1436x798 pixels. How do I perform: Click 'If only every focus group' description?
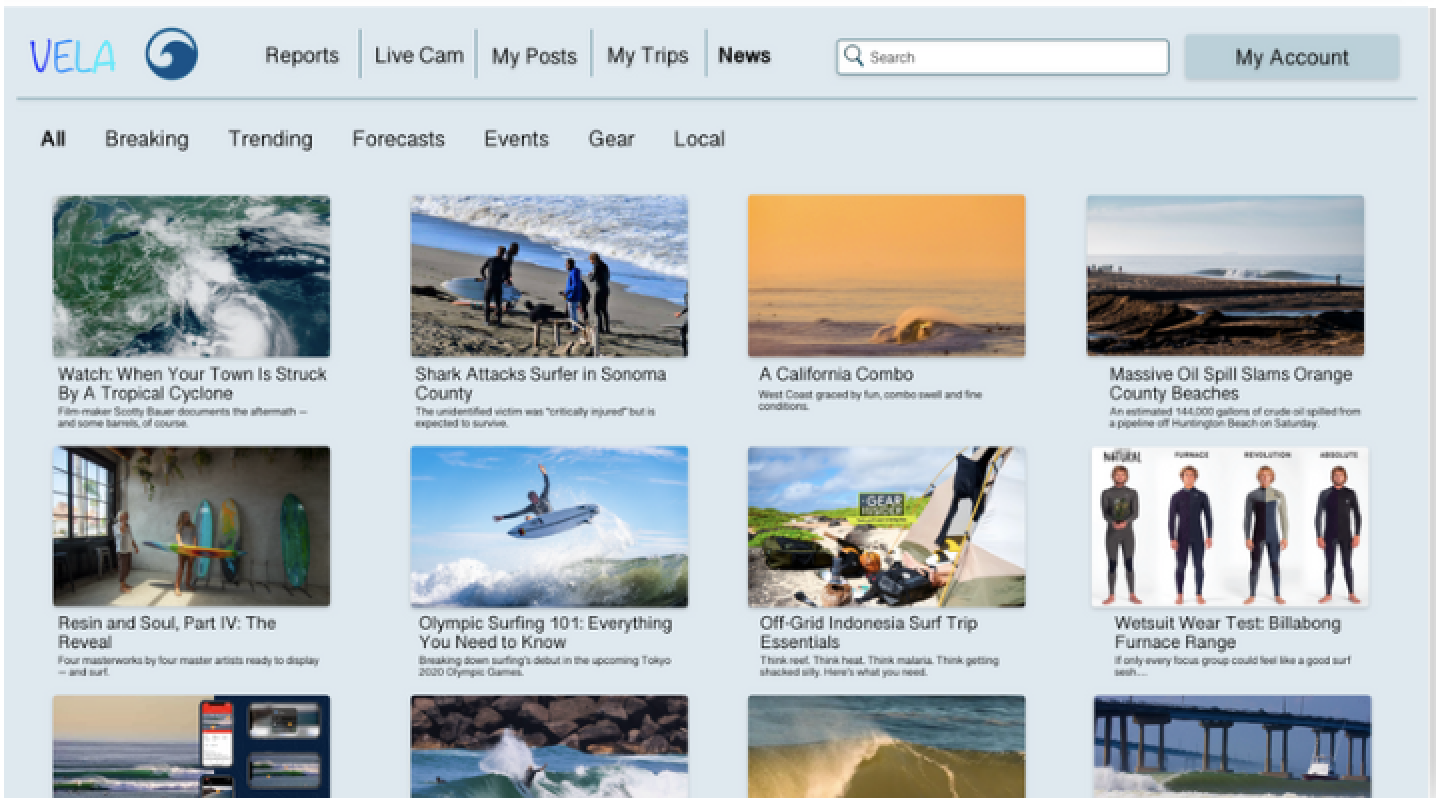click(x=1235, y=666)
